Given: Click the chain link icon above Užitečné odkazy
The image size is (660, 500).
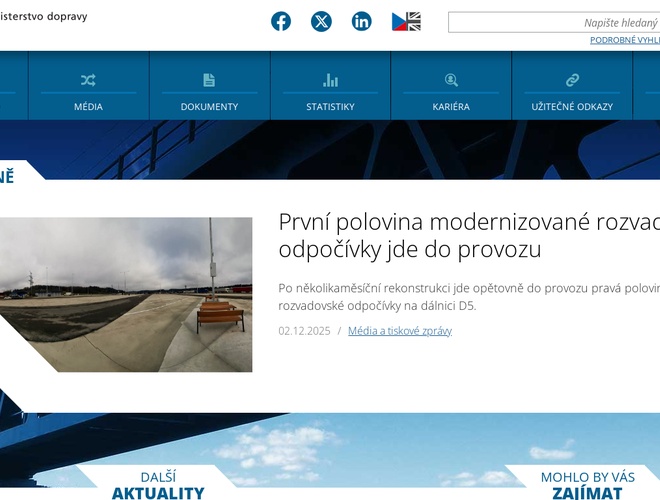Looking at the screenshot, I should pos(572,80).
